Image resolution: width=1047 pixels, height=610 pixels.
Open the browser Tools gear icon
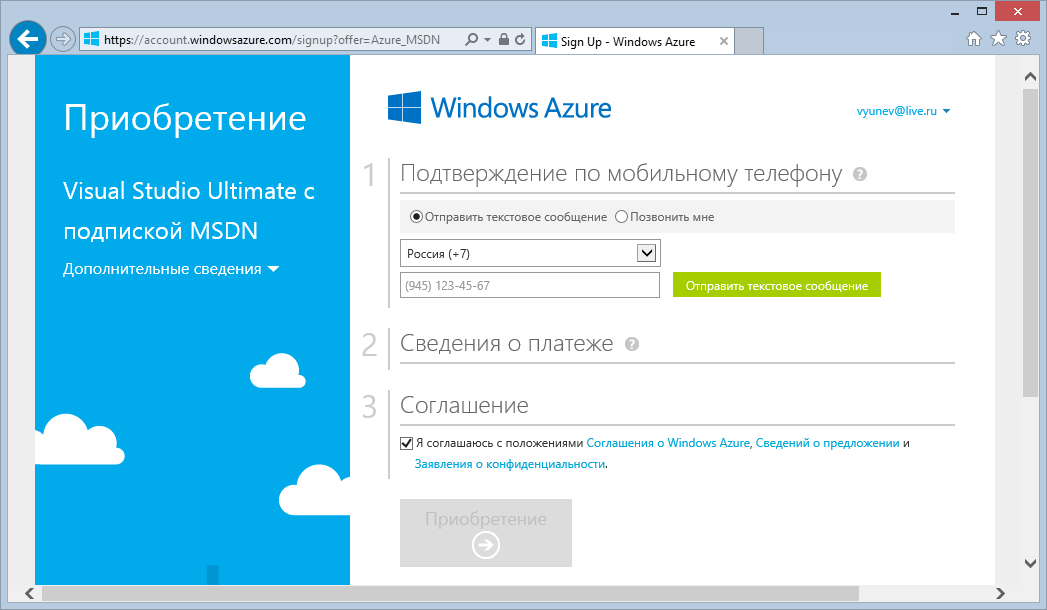1023,39
